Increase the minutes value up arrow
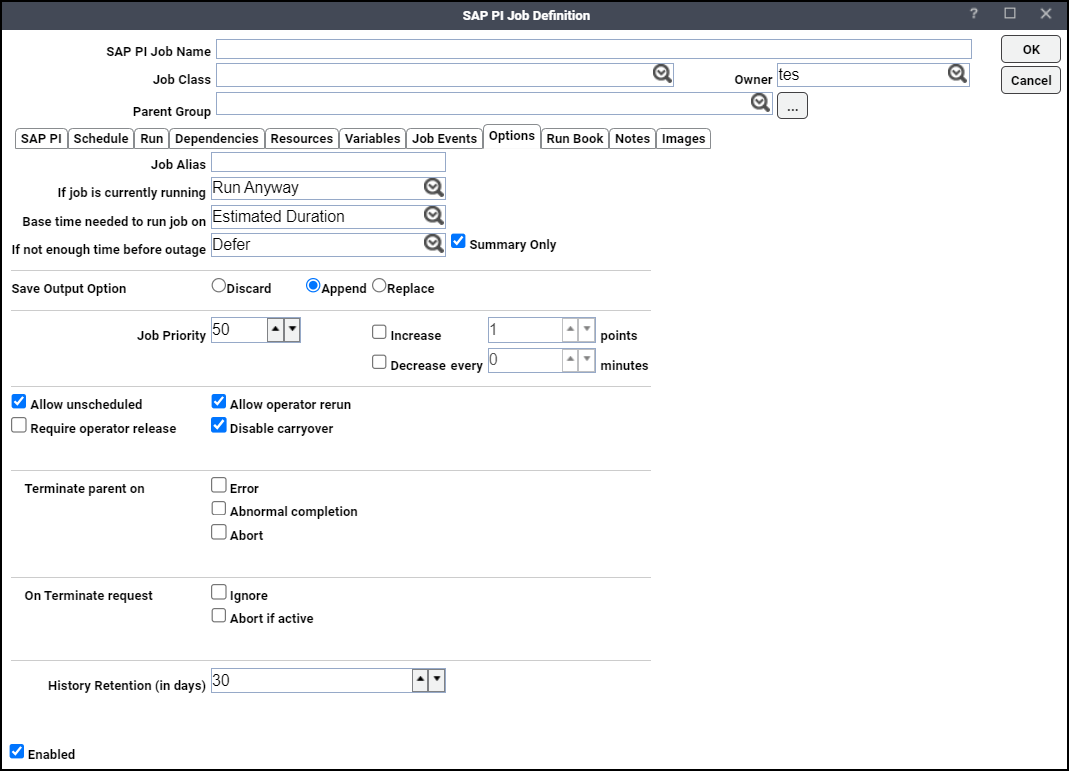1069x771 pixels. (x=571, y=360)
